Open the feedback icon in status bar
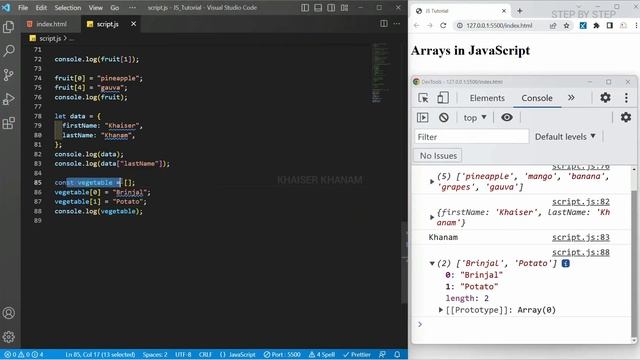640x360 pixels. [x=382, y=354]
